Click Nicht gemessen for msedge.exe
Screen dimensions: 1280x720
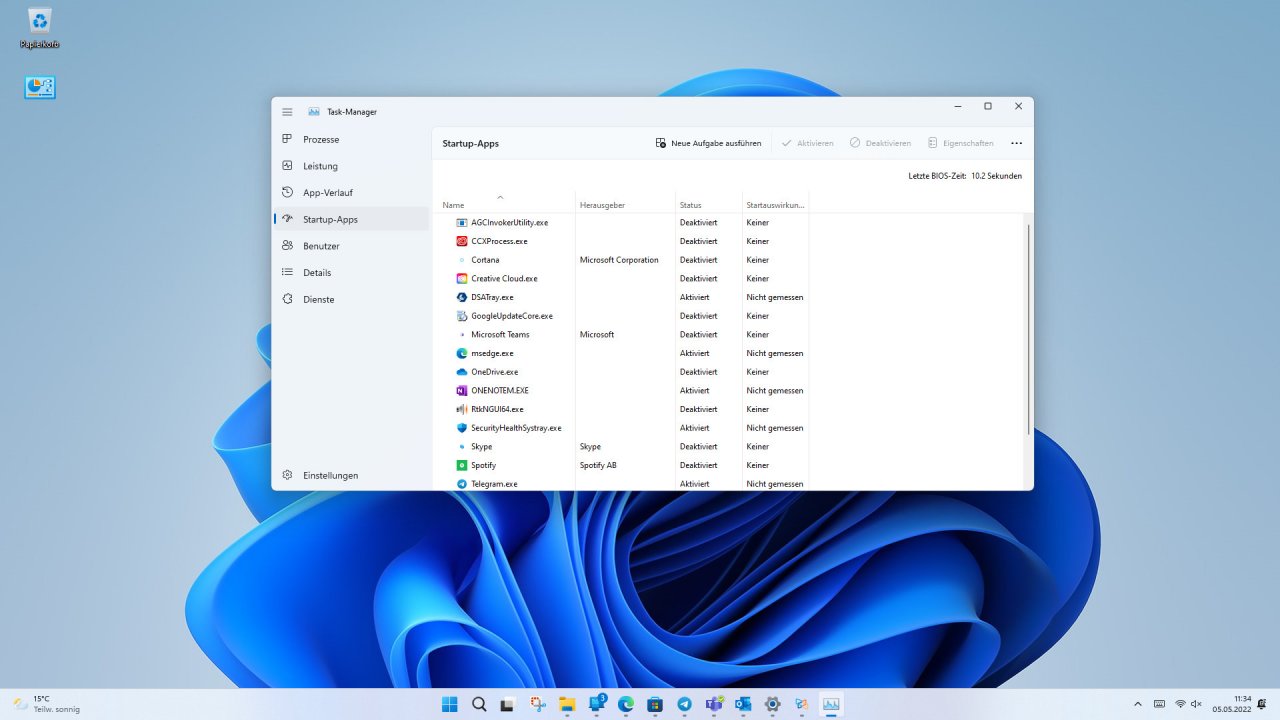(x=775, y=353)
